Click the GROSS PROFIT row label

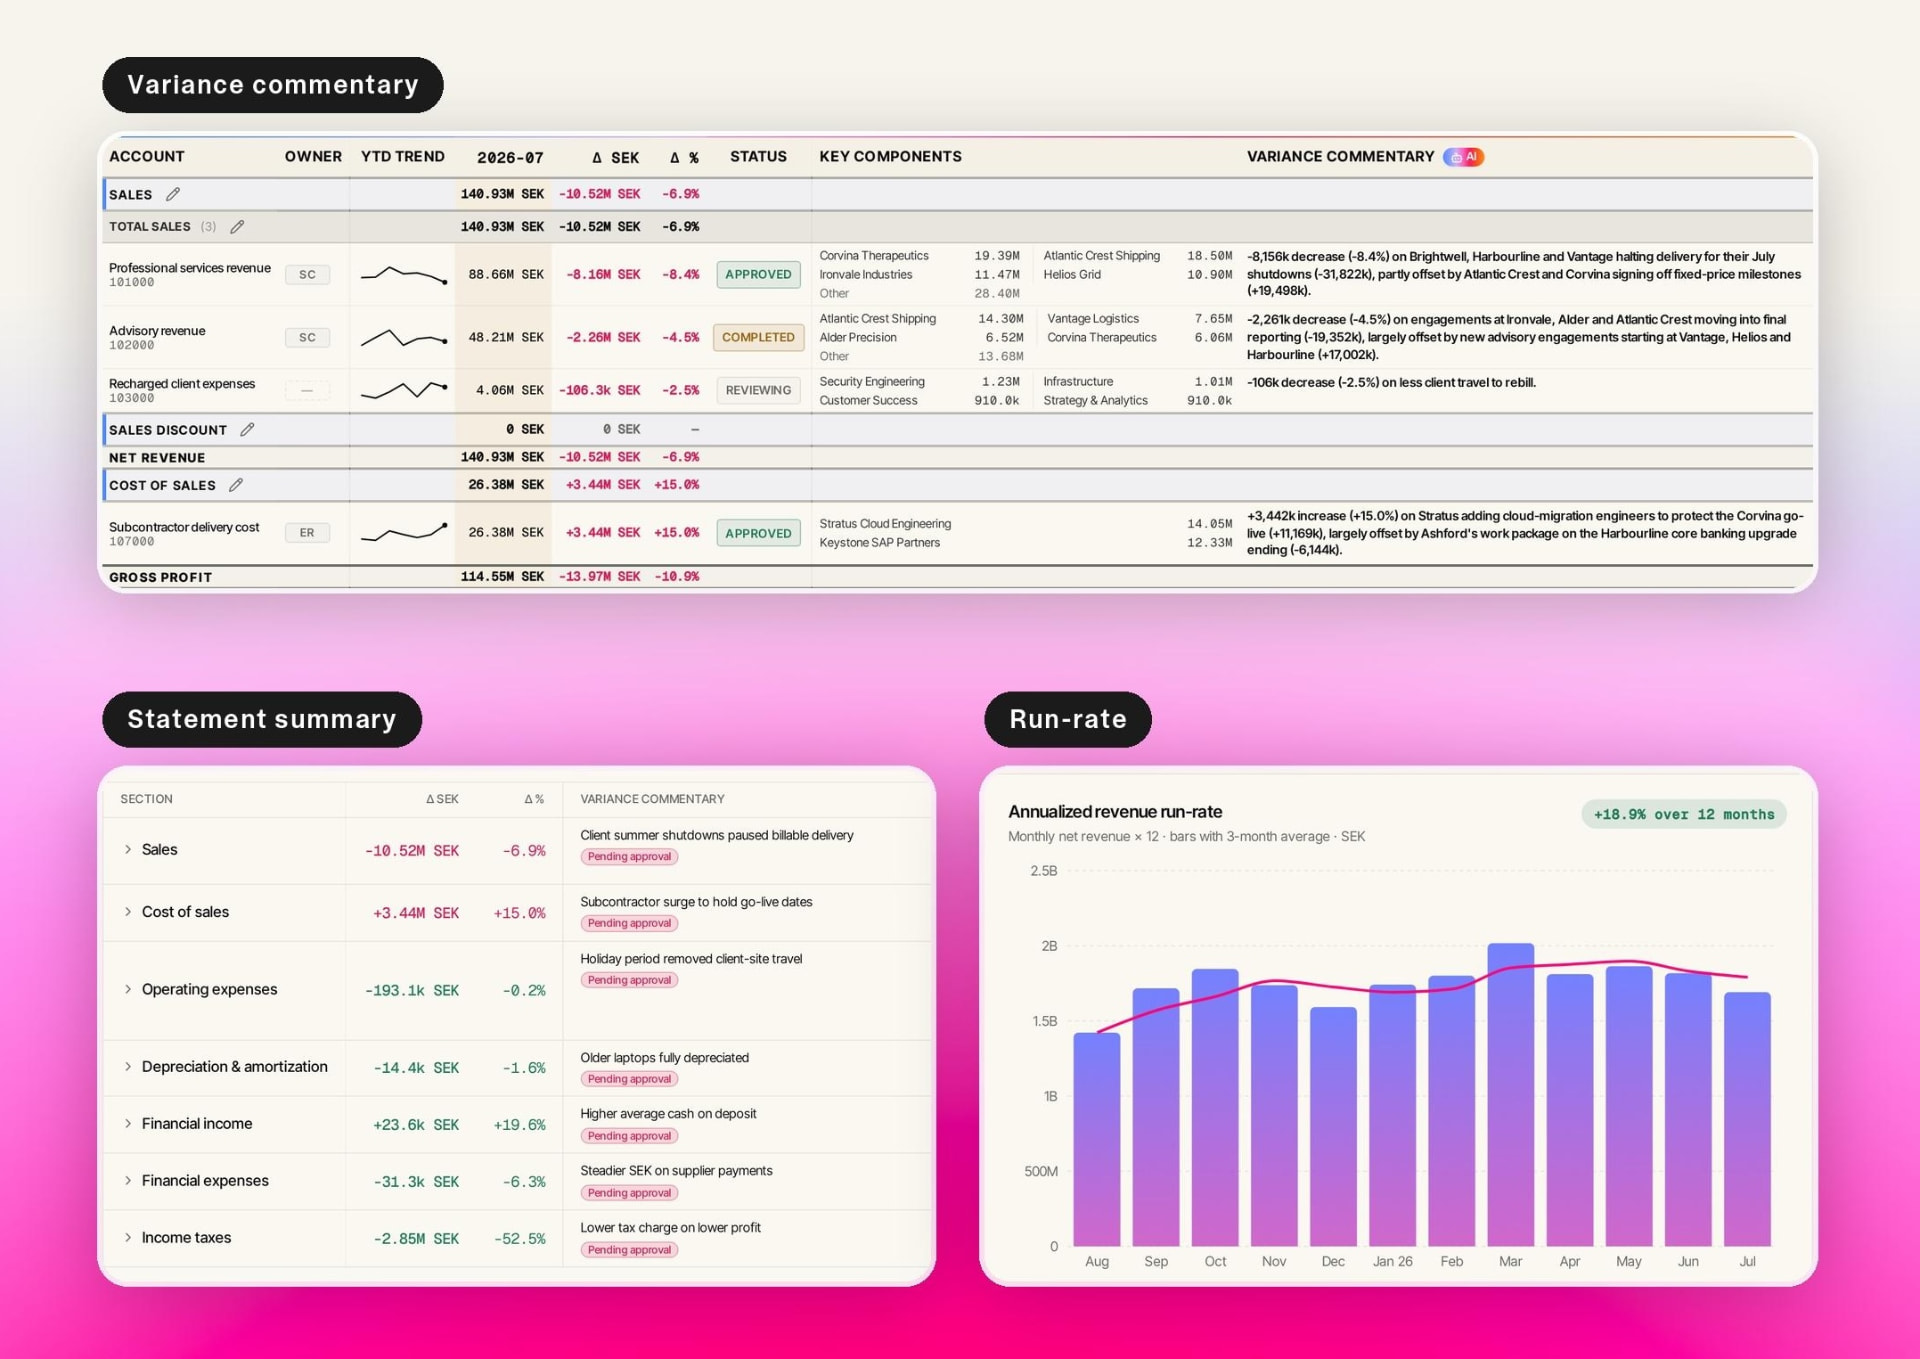point(160,577)
